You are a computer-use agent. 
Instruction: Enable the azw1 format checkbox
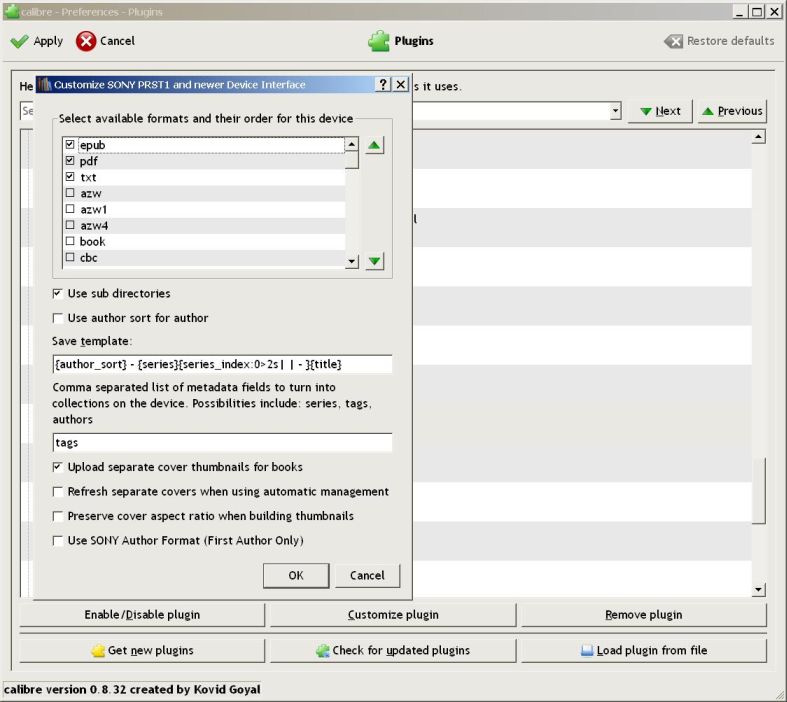tap(70, 209)
